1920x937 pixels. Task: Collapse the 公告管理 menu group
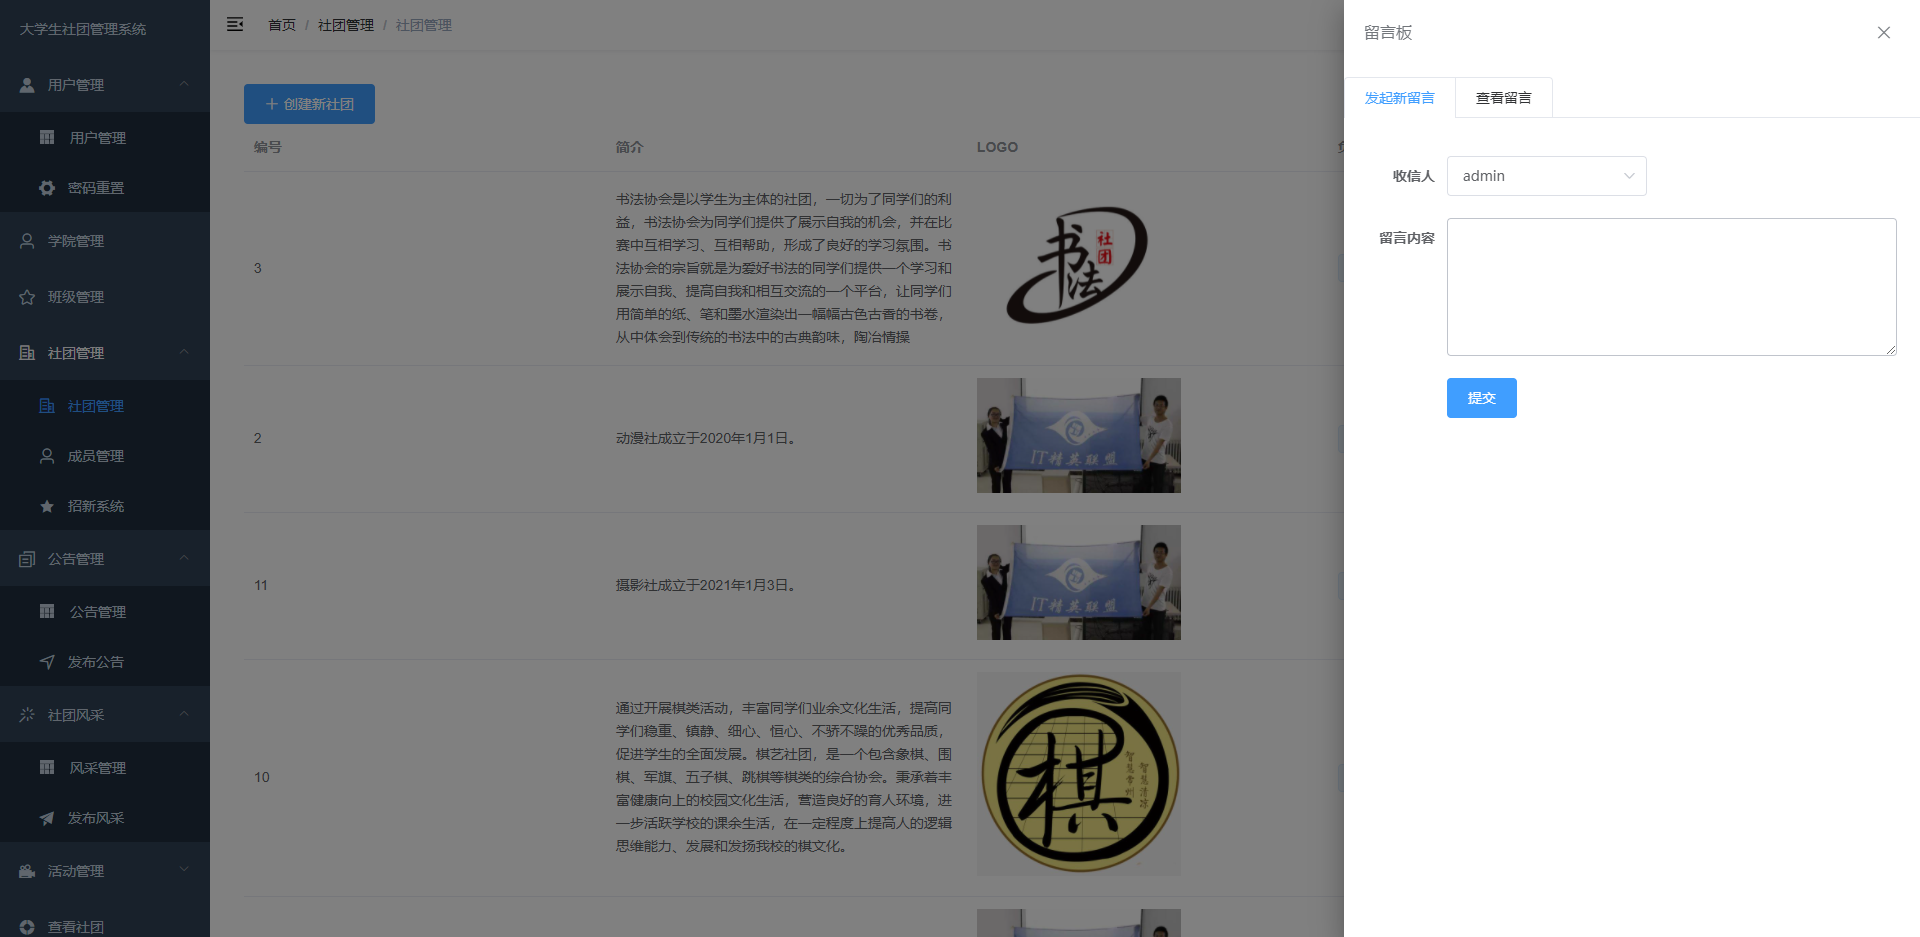click(x=184, y=558)
